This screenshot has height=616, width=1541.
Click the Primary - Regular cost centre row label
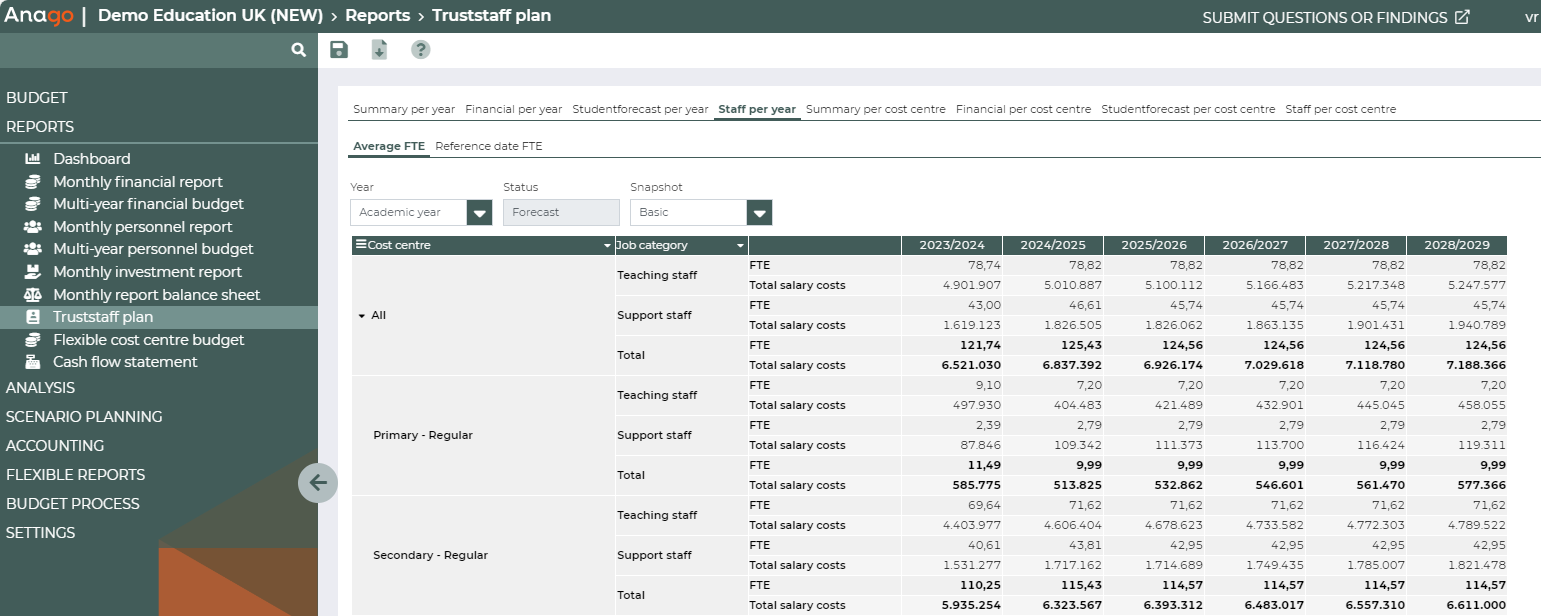pyautogui.click(x=423, y=435)
